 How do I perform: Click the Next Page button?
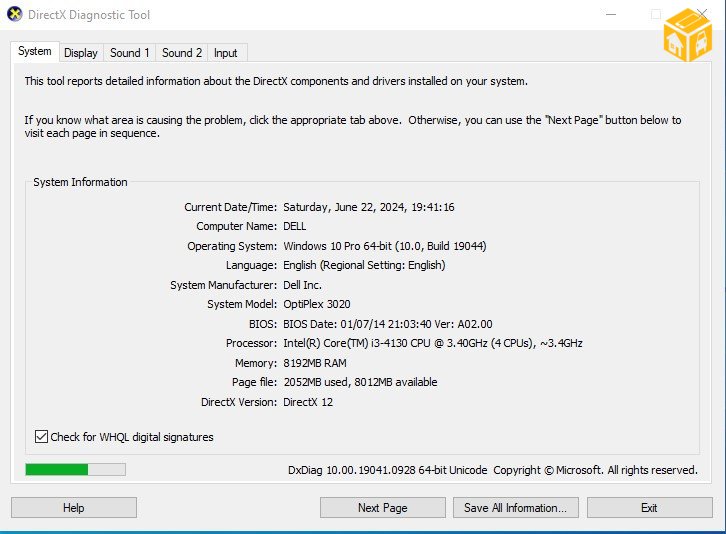382,508
